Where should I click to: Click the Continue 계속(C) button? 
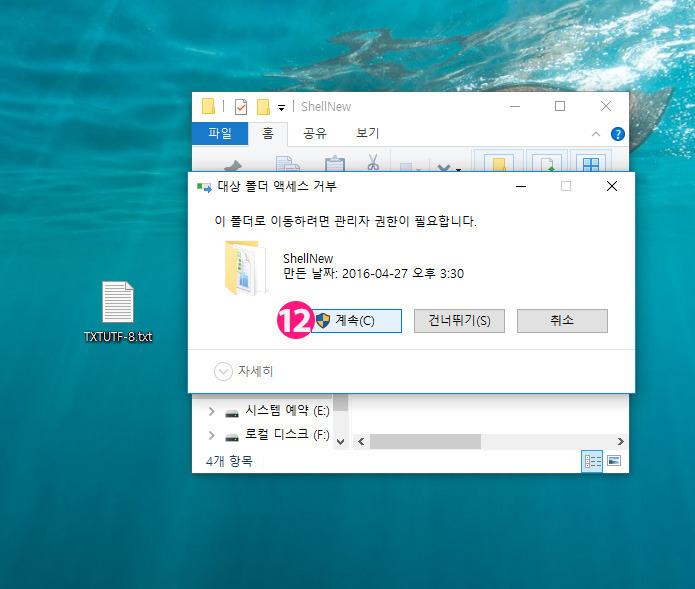pyautogui.click(x=357, y=320)
